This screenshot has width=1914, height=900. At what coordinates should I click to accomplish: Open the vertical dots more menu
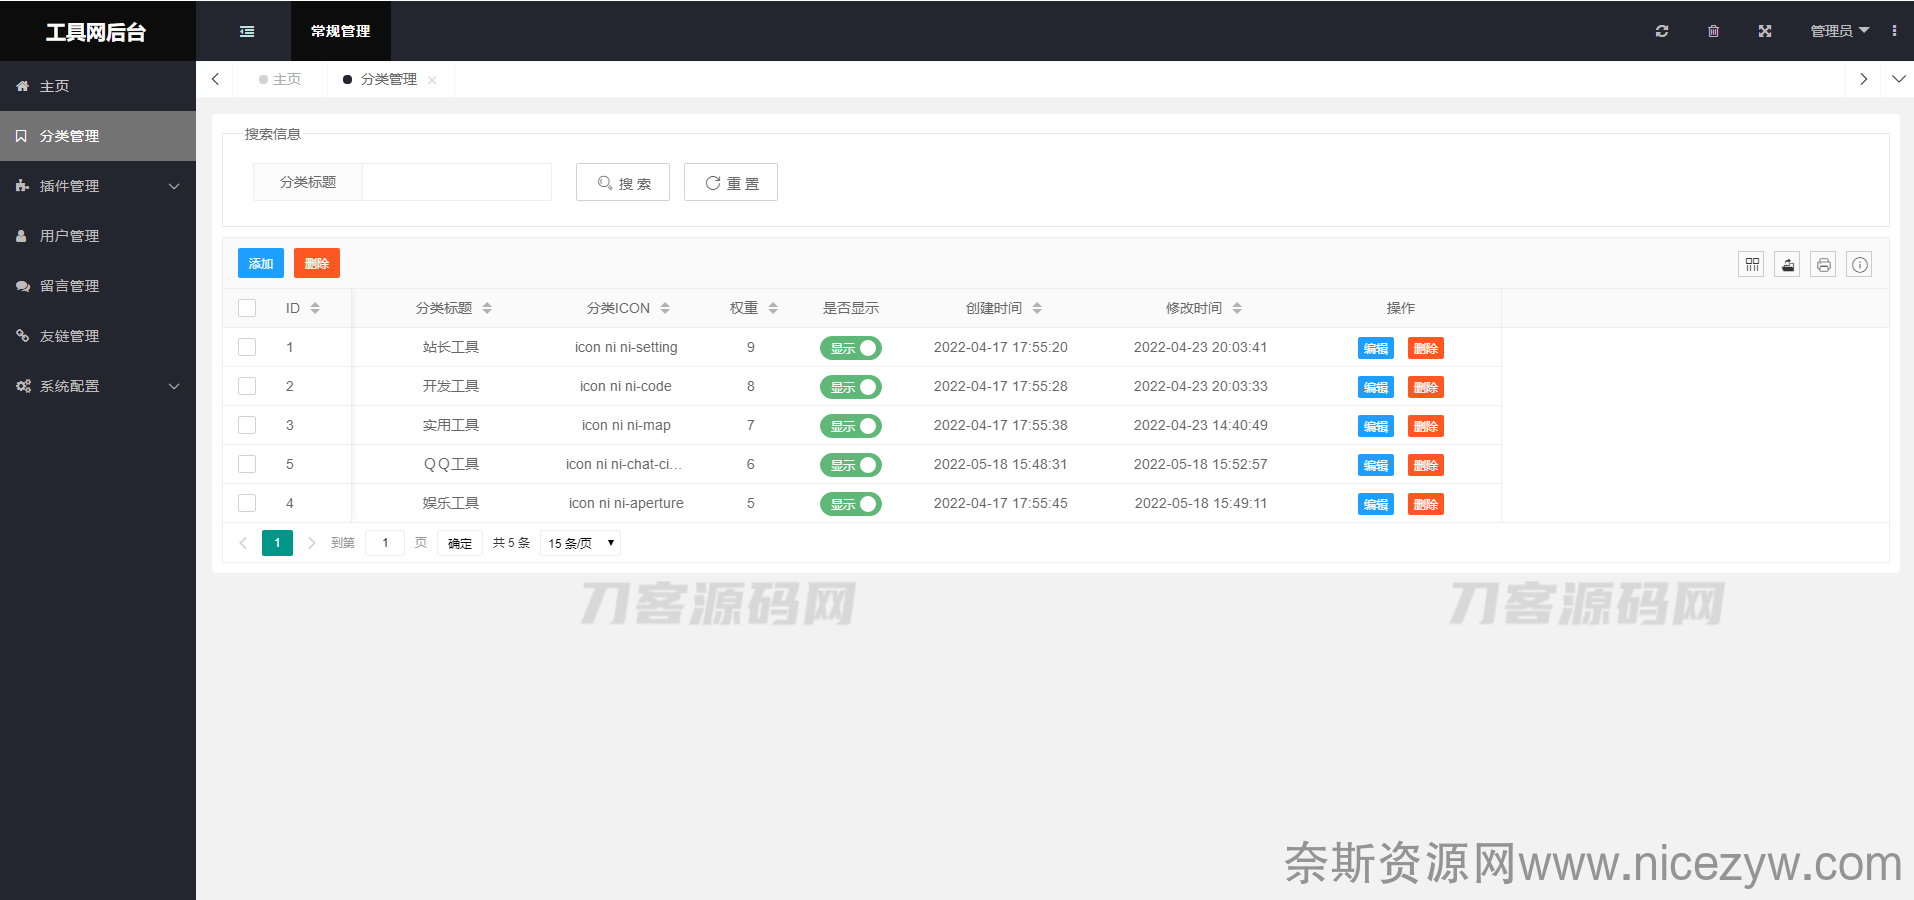pyautogui.click(x=1894, y=31)
